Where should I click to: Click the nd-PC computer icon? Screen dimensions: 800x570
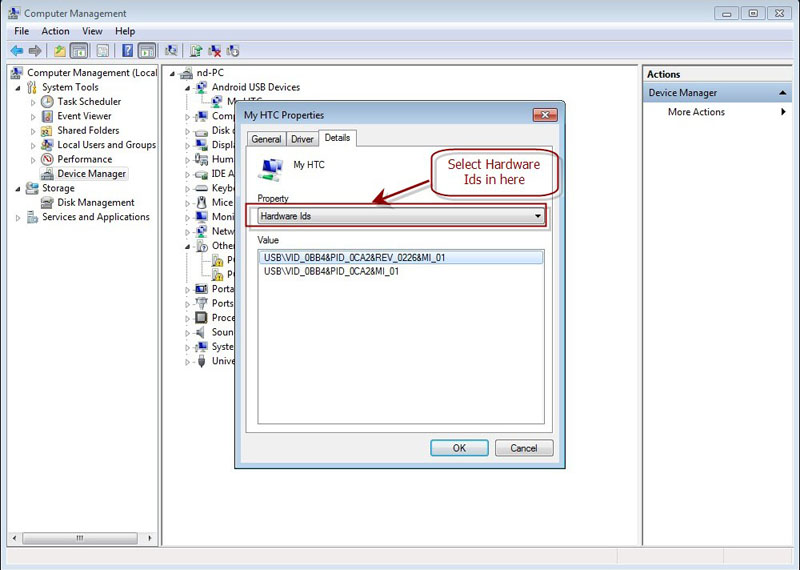click(x=187, y=73)
